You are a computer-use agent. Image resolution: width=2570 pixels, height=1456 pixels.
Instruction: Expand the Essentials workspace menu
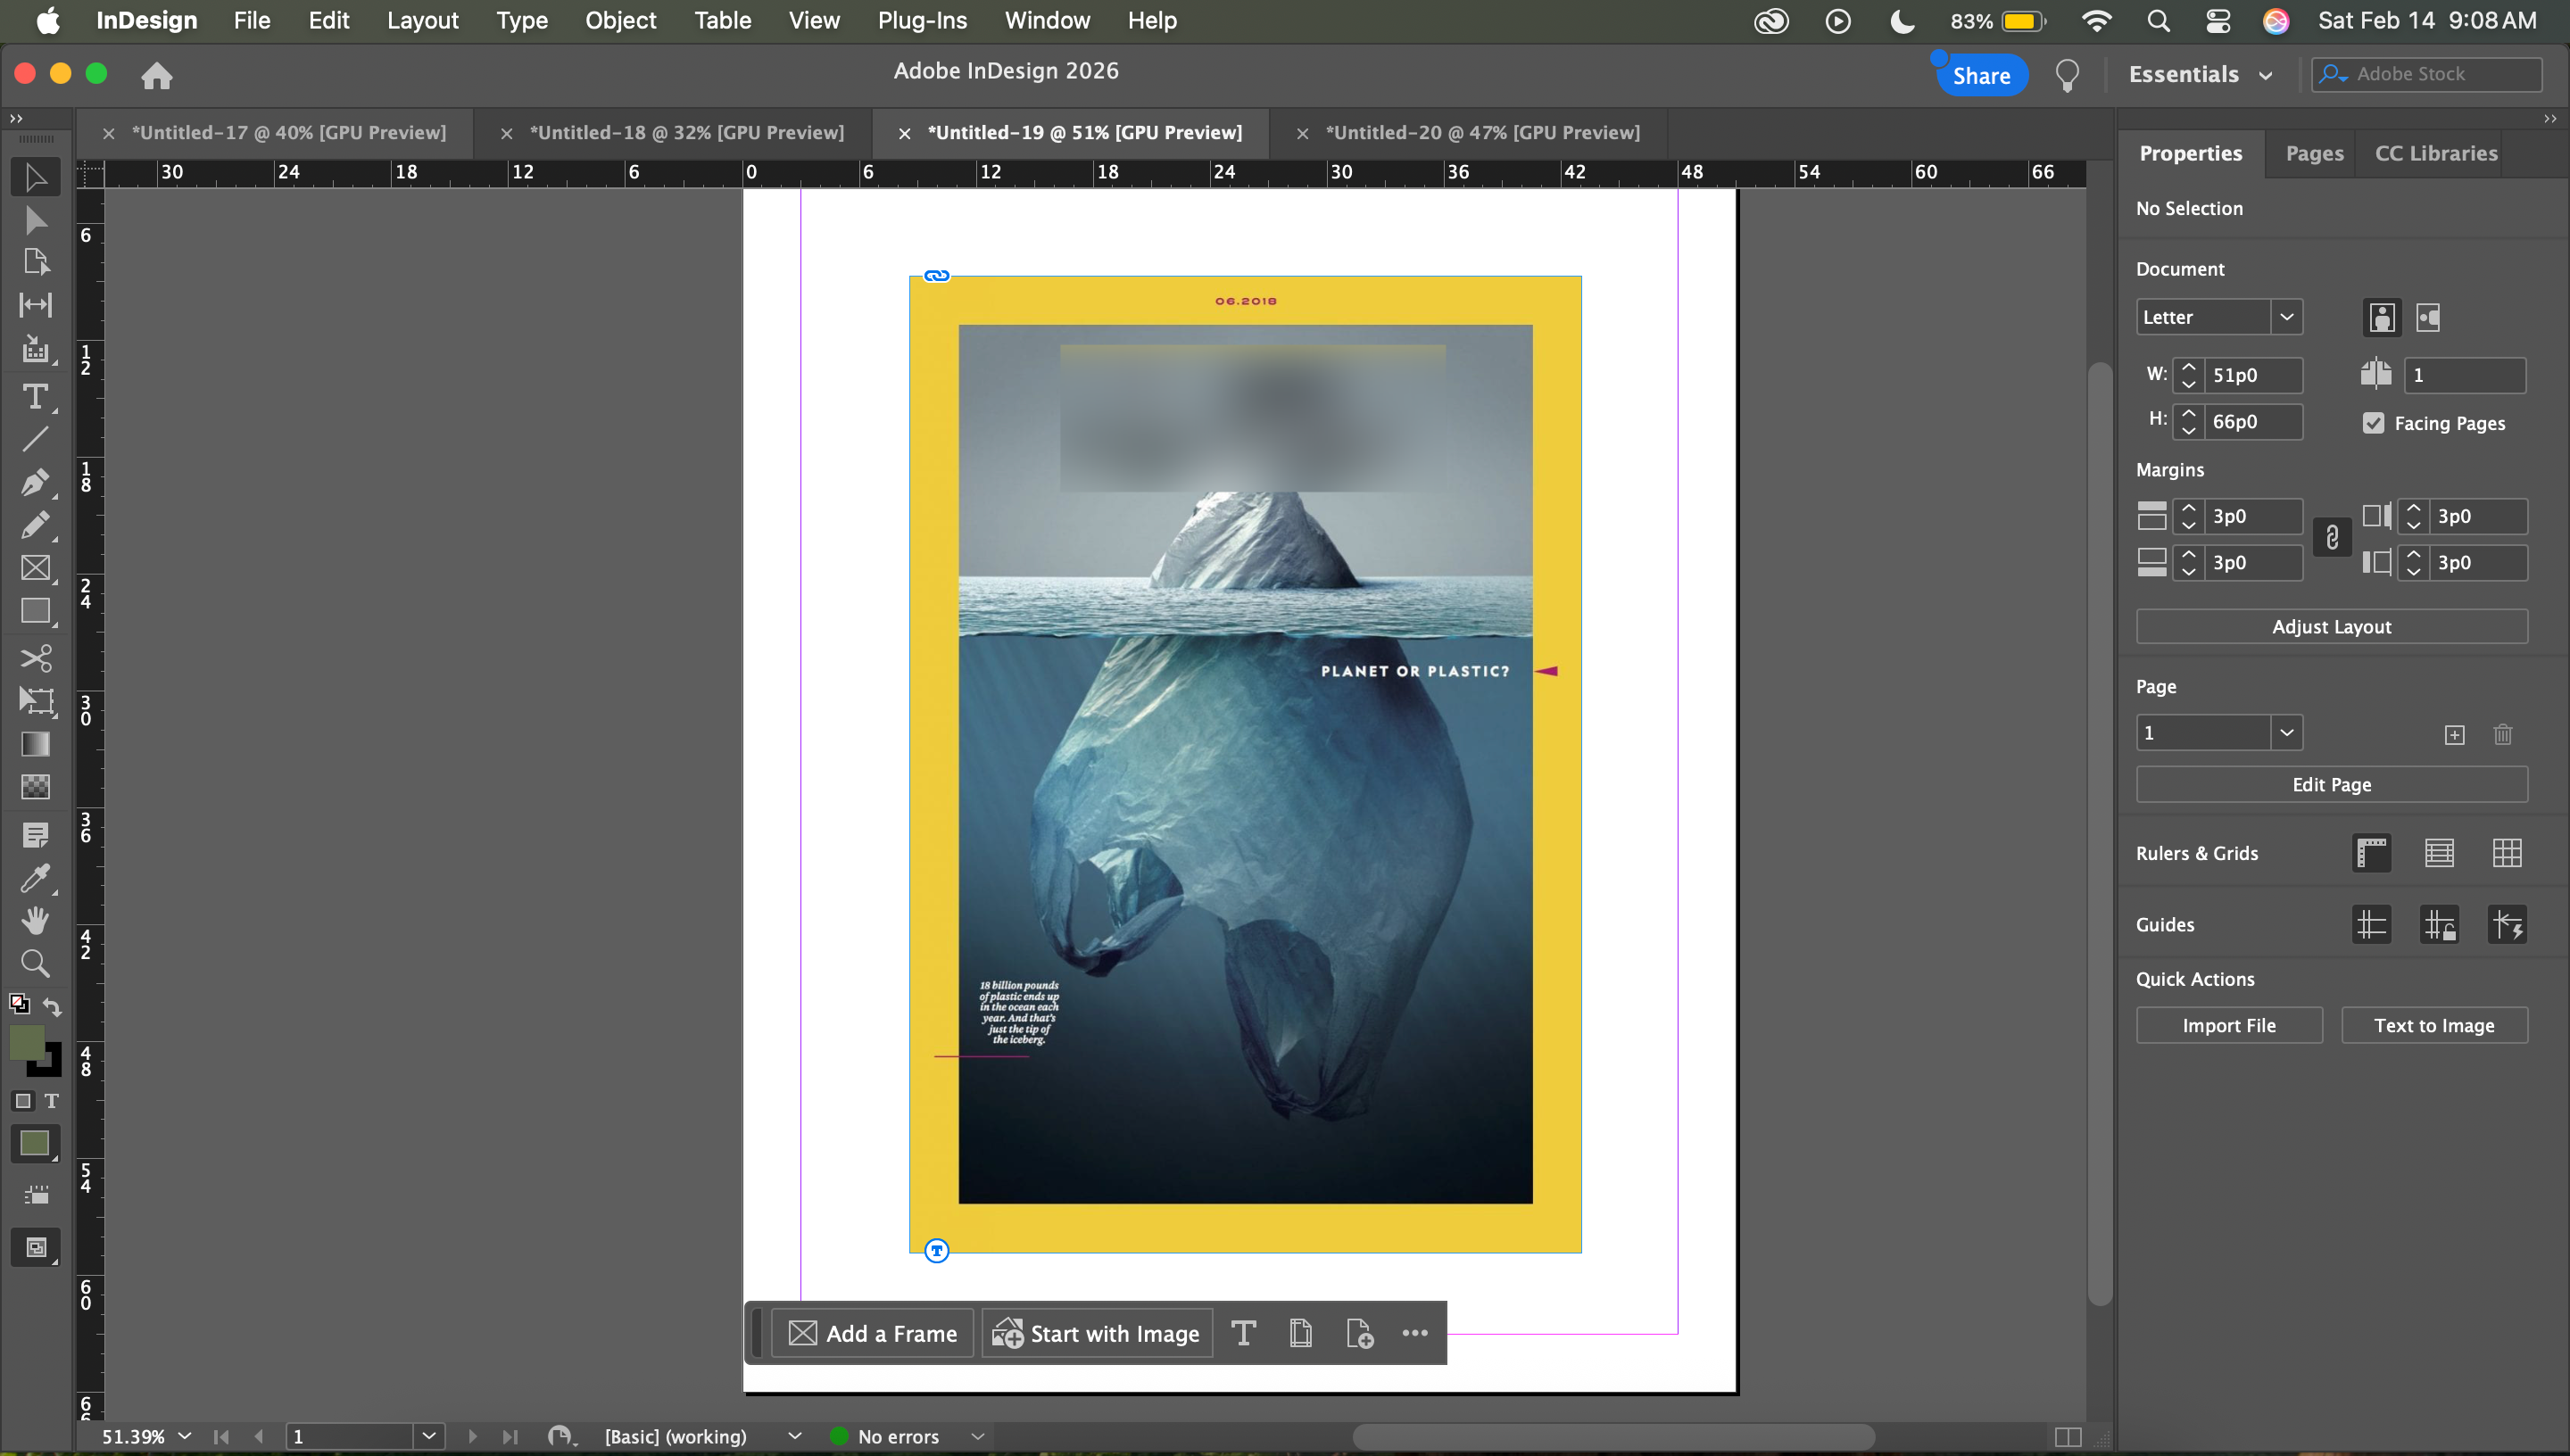2200,75
